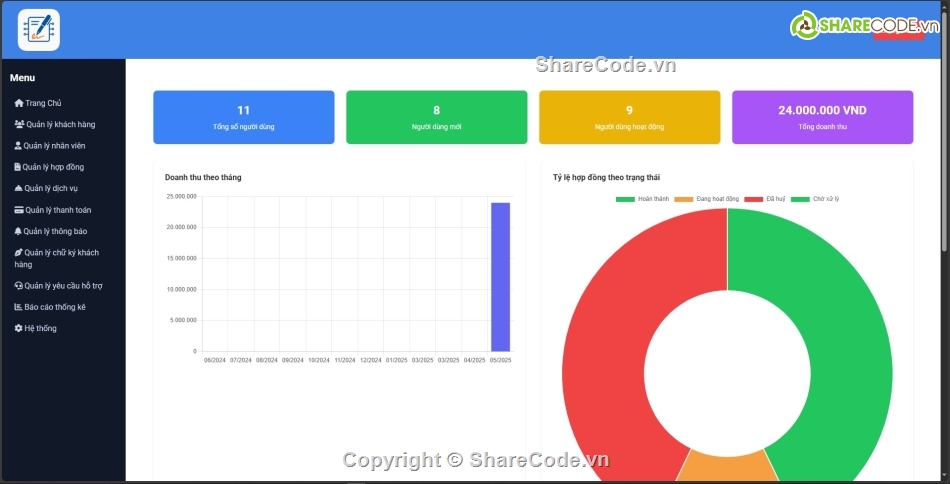Viewport: 950px width, 484px height.
Task: Click the page vertical scrollbar
Action: tap(945, 130)
